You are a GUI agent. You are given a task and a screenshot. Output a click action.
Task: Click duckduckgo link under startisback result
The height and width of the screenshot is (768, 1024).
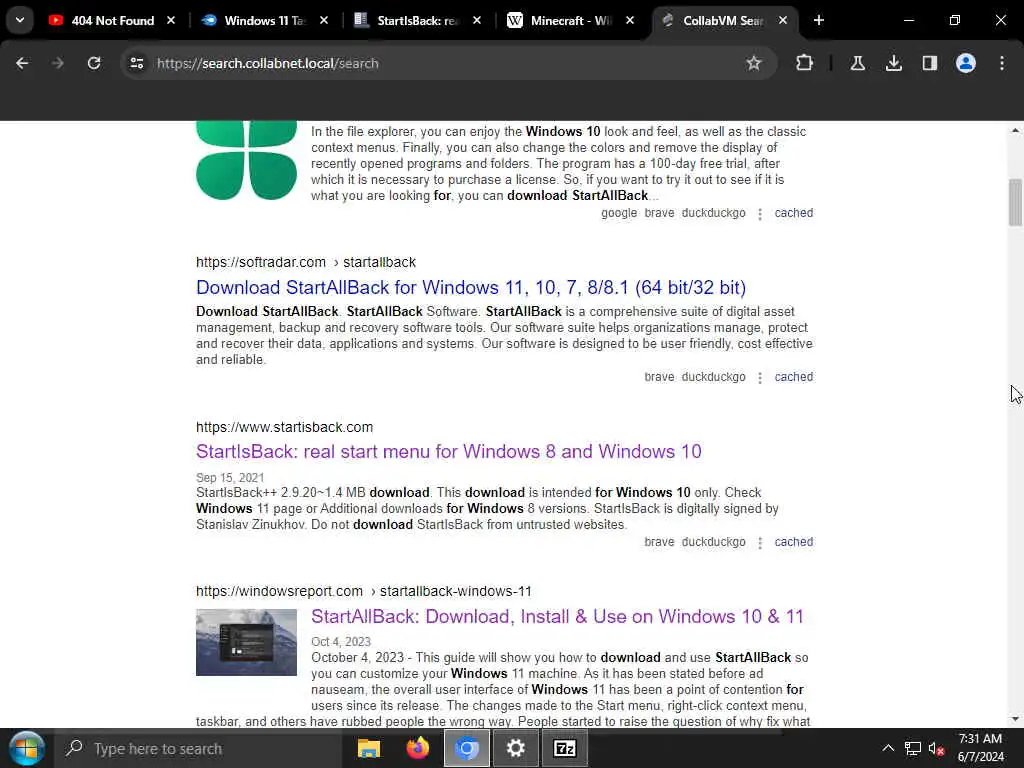(713, 542)
